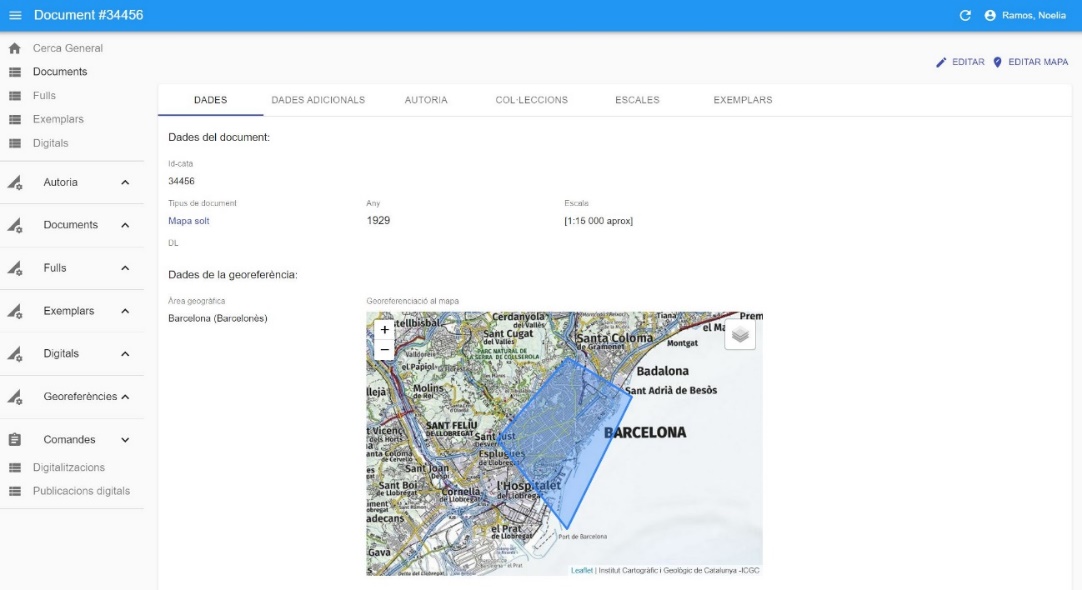Viewport: 1082px width, 590px height.
Task: Click the Id-cata value 34456
Action: click(x=181, y=181)
